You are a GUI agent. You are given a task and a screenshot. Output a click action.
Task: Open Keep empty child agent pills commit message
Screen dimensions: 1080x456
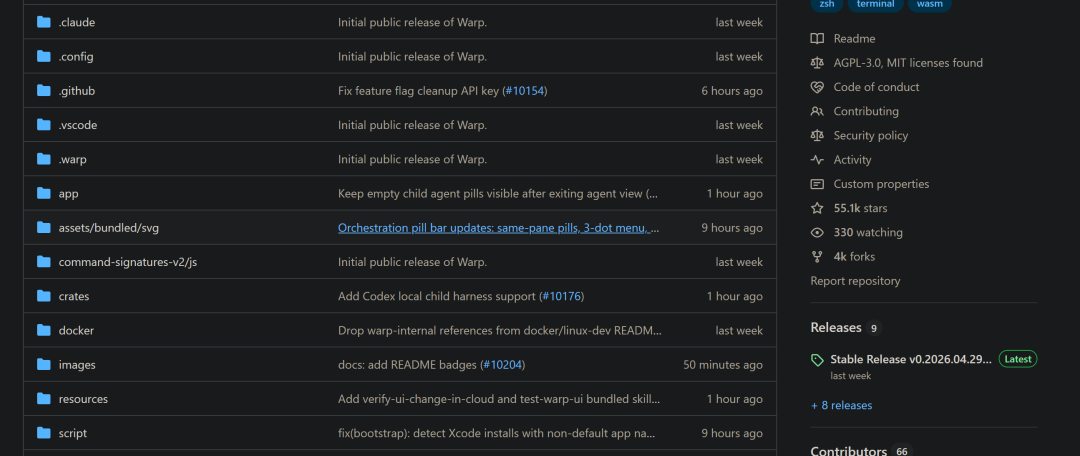(x=498, y=194)
